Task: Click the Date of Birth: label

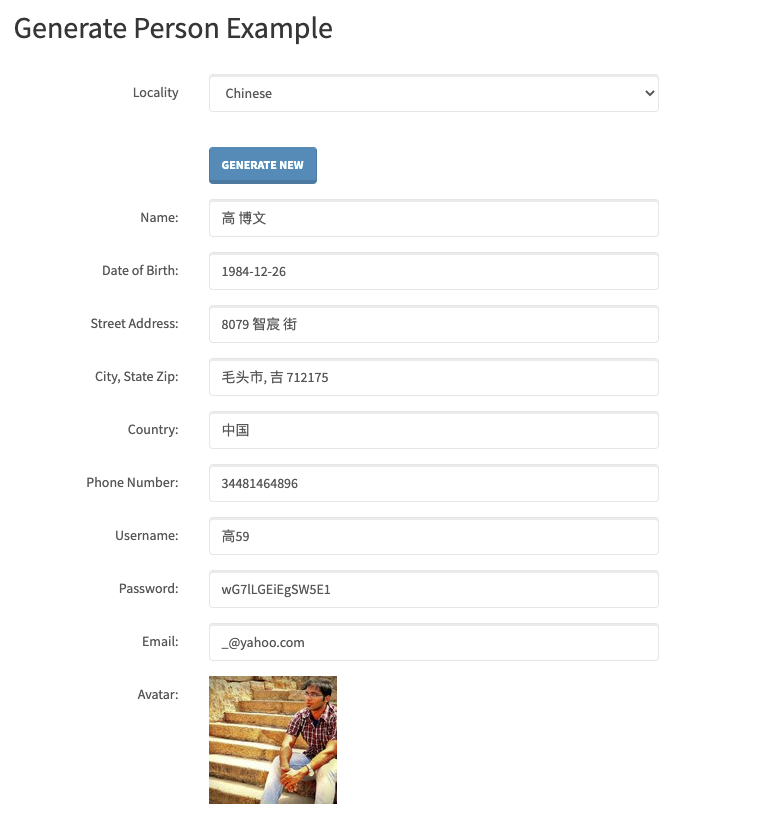Action: 140,271
